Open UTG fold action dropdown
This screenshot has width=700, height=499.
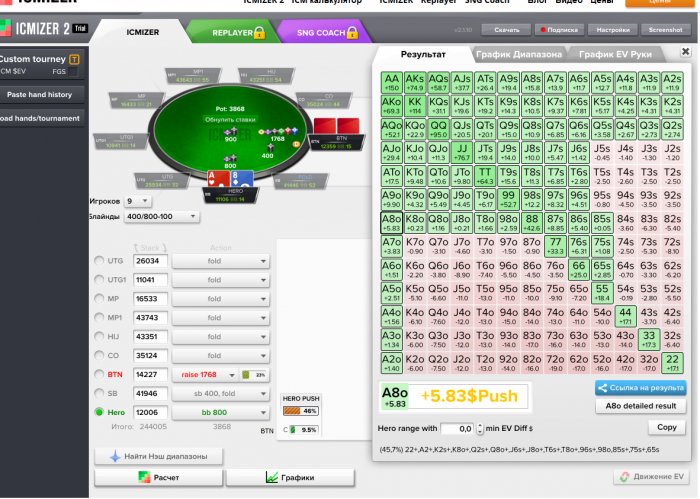coord(221,261)
